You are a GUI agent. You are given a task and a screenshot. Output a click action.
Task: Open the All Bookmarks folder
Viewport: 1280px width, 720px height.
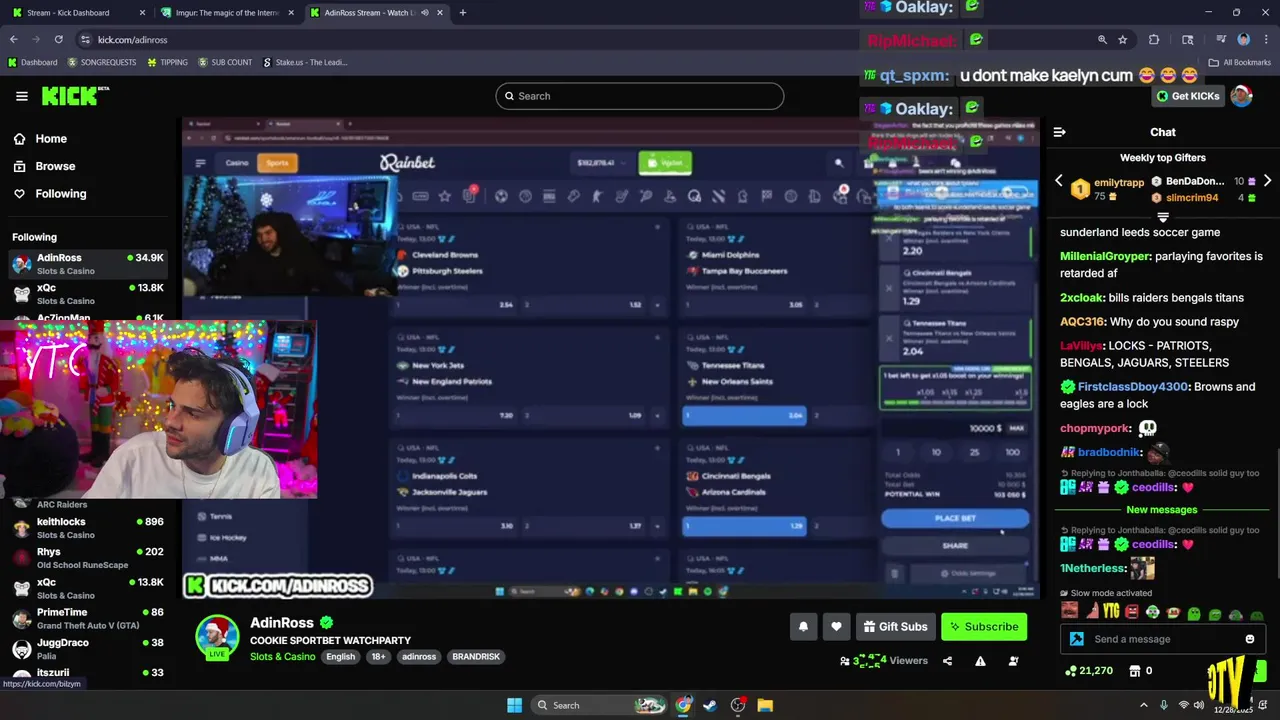tap(1240, 62)
